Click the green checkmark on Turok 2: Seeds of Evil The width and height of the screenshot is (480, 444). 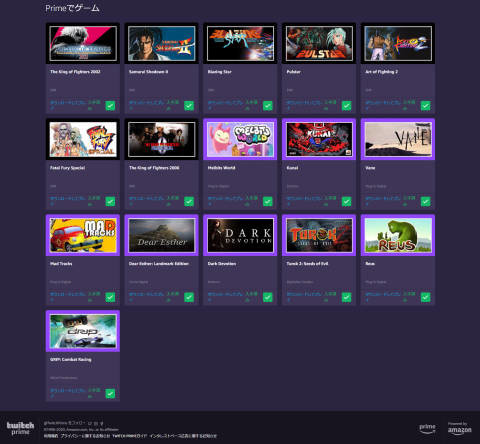click(x=347, y=297)
